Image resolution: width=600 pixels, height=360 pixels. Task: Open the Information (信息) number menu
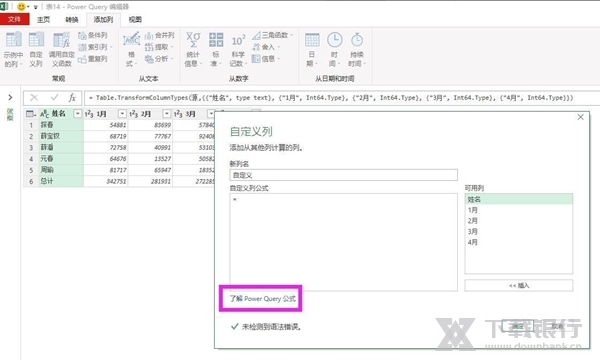pyautogui.click(x=266, y=59)
